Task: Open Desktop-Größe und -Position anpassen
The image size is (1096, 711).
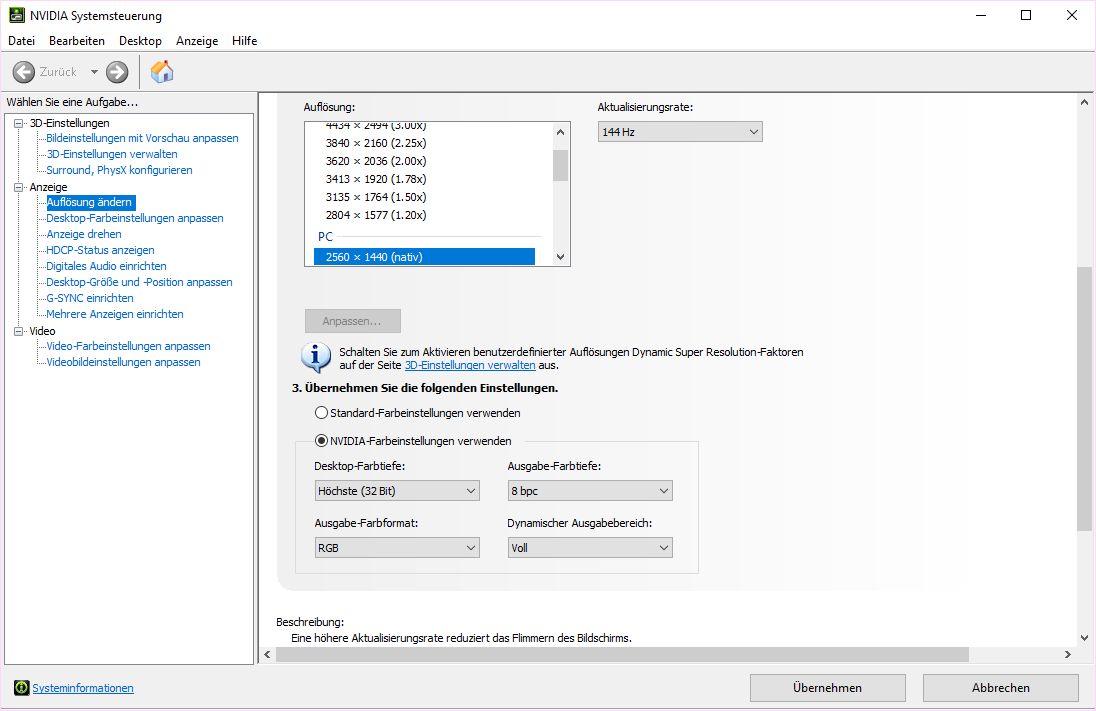Action: [139, 282]
